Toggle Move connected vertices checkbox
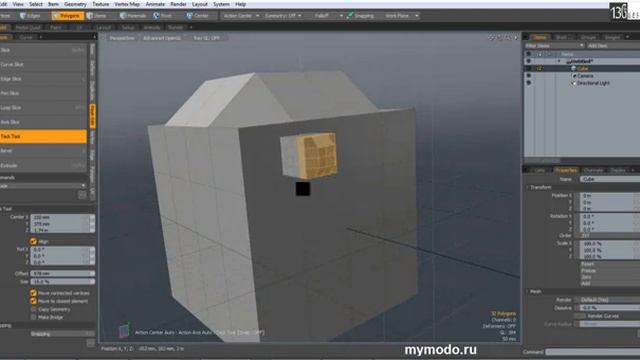The image size is (640, 360). point(33,293)
